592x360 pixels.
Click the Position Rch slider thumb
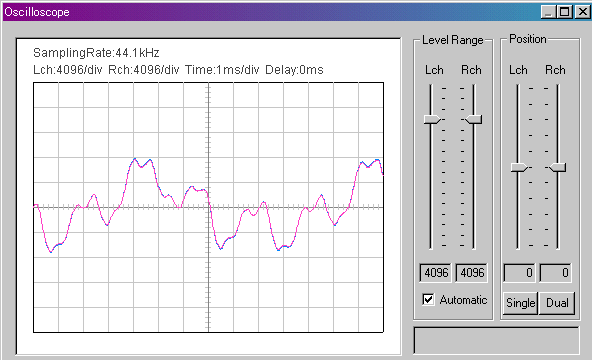click(x=557, y=167)
